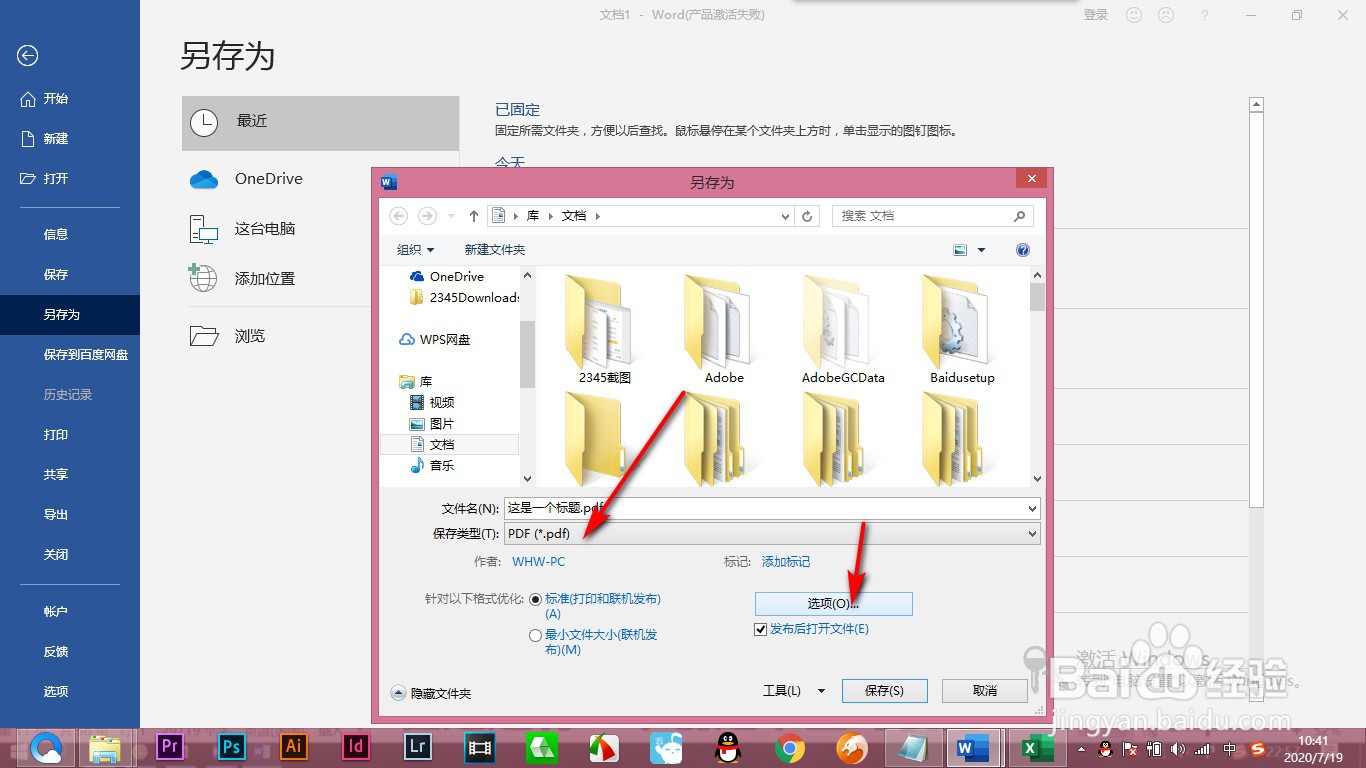This screenshot has width=1366, height=768.
Task: Refresh the folder view
Action: pos(807,216)
